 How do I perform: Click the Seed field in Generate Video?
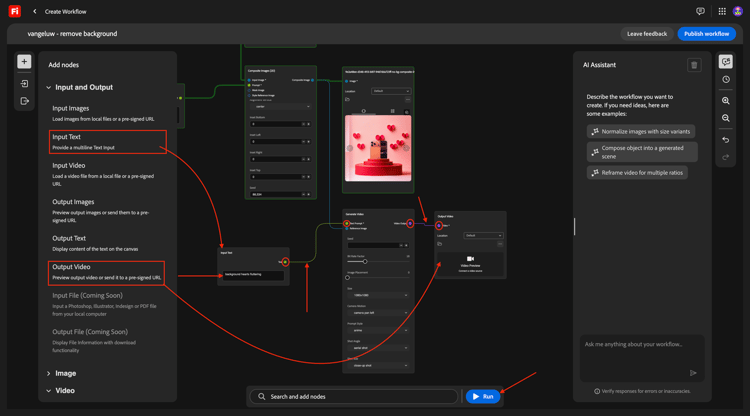[378, 245]
